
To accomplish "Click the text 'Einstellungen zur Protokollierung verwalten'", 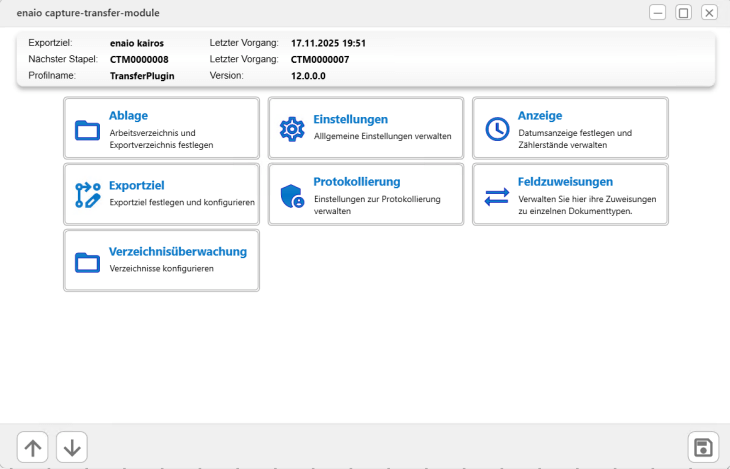I will pyautogui.click(x=377, y=205).
